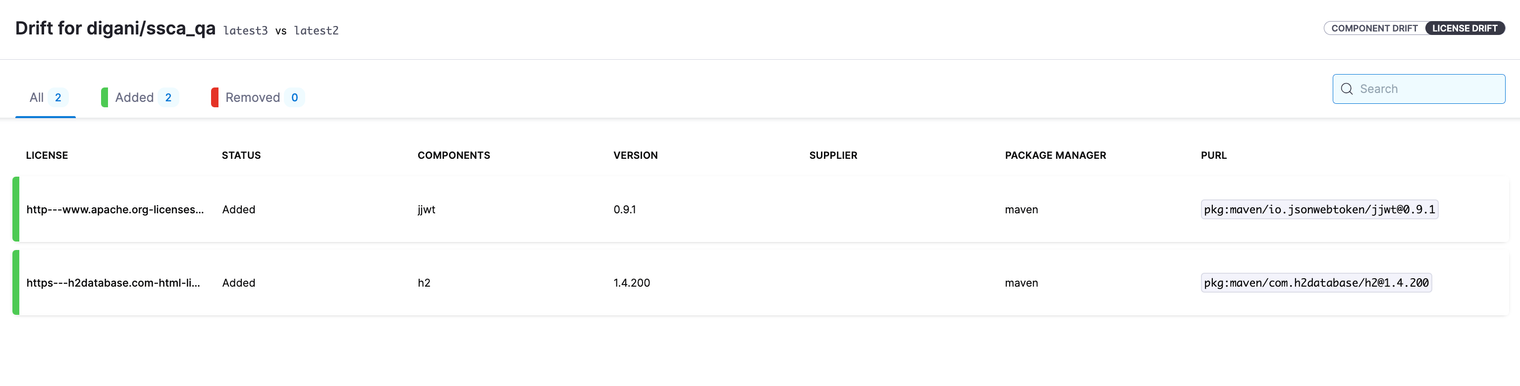
Task: Select the apache.org license row
Action: pos(760,210)
